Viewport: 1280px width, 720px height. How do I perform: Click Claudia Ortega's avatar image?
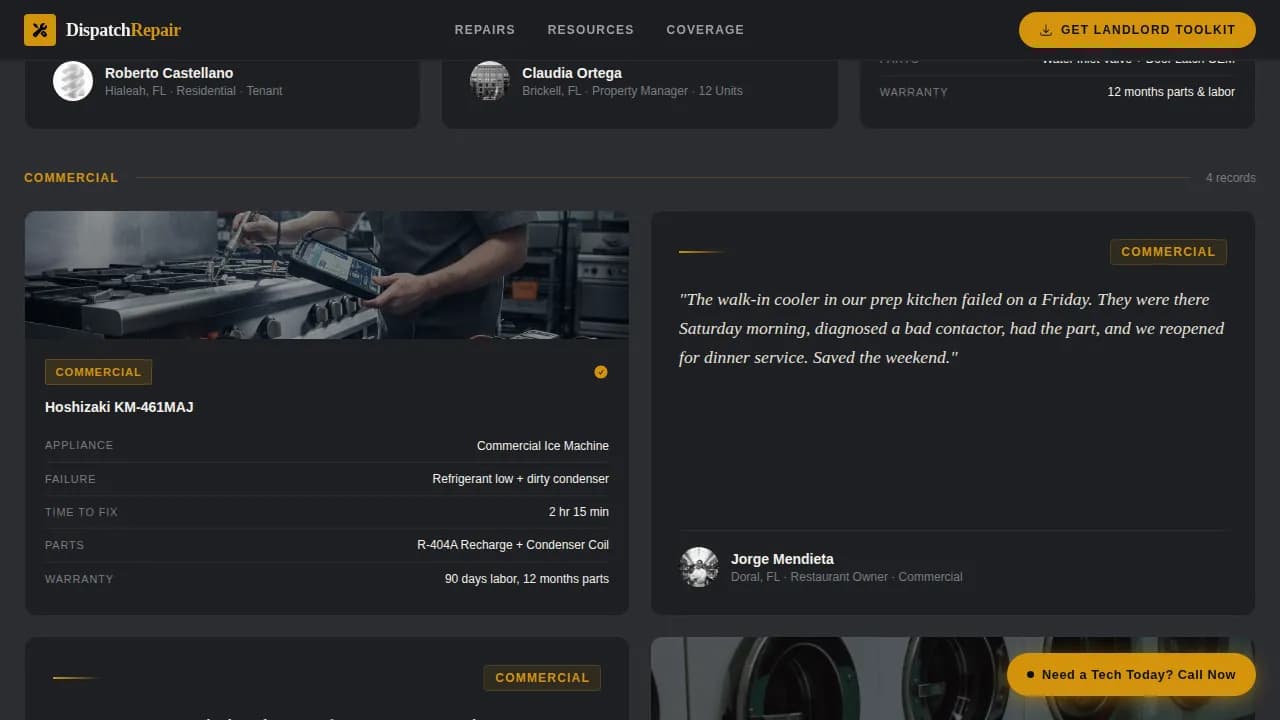coord(490,81)
